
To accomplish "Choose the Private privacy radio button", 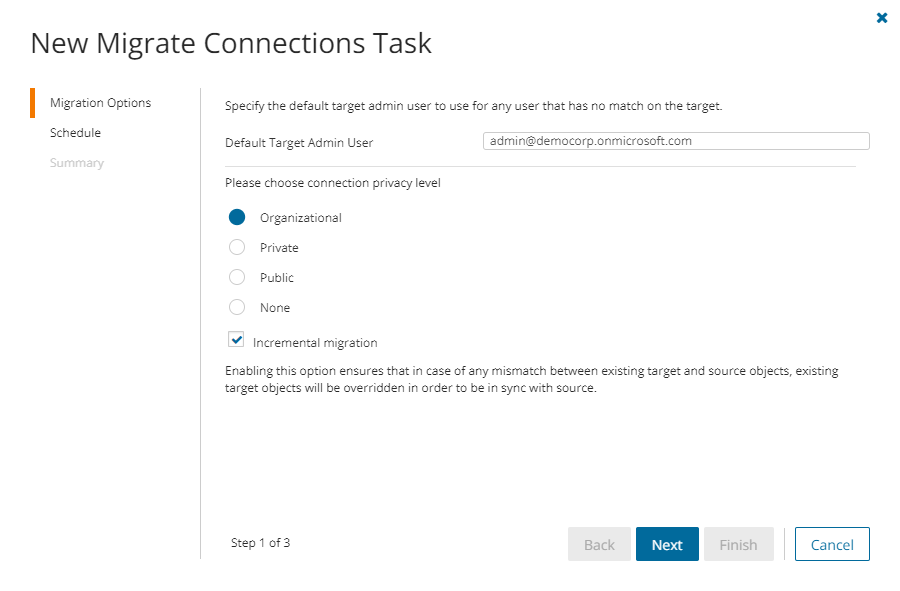I will pyautogui.click(x=237, y=248).
